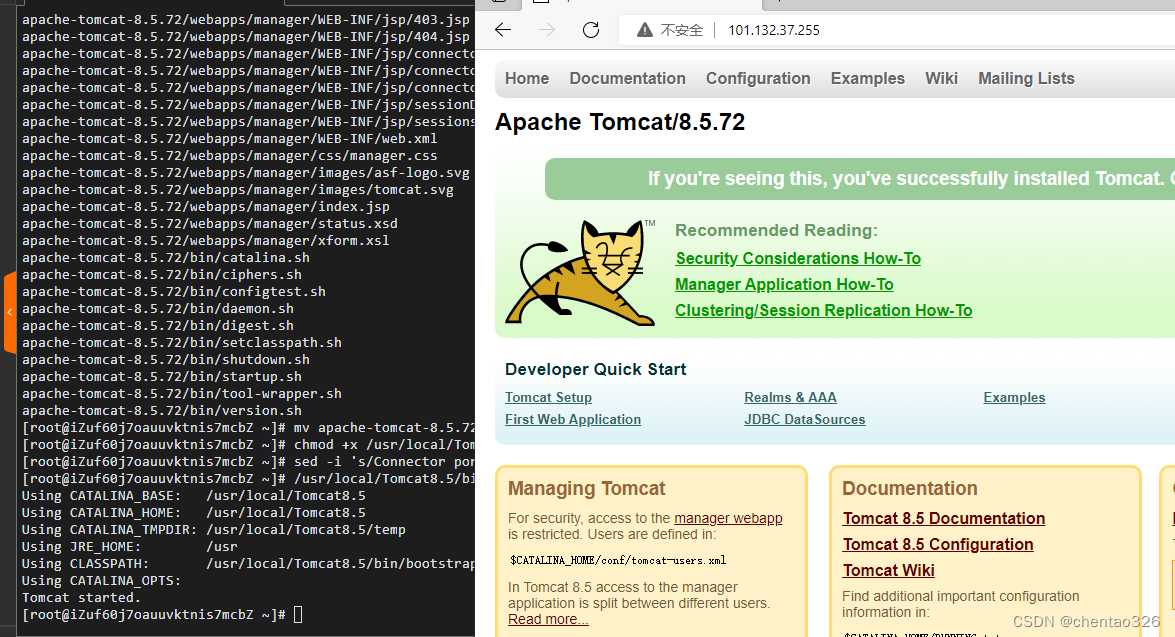Click terminal line with bin/version.sh
The width and height of the screenshot is (1175, 637).
click(x=162, y=411)
